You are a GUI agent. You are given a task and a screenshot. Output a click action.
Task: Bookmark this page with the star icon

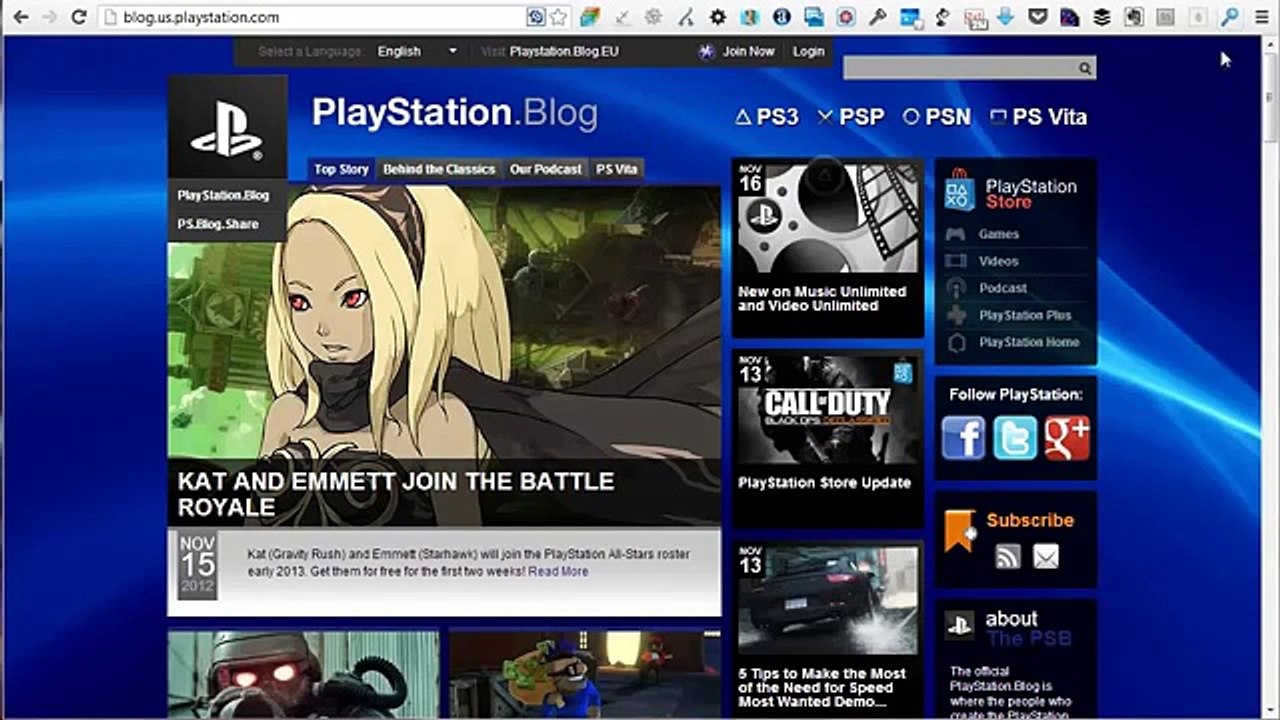pos(558,17)
